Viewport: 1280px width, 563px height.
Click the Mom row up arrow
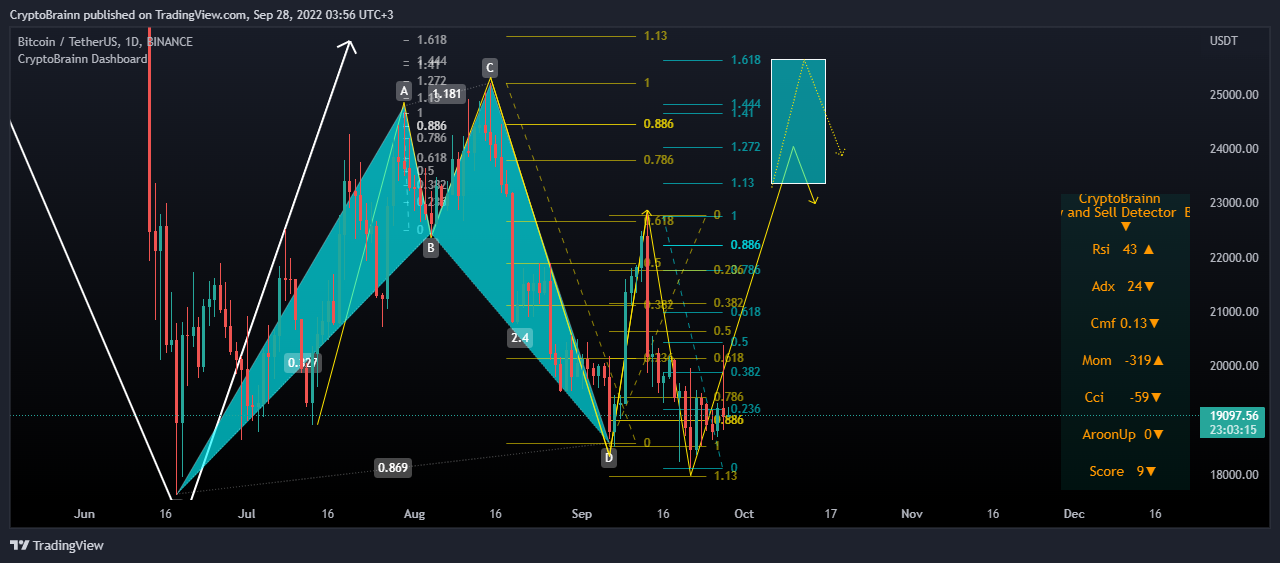click(x=1158, y=360)
